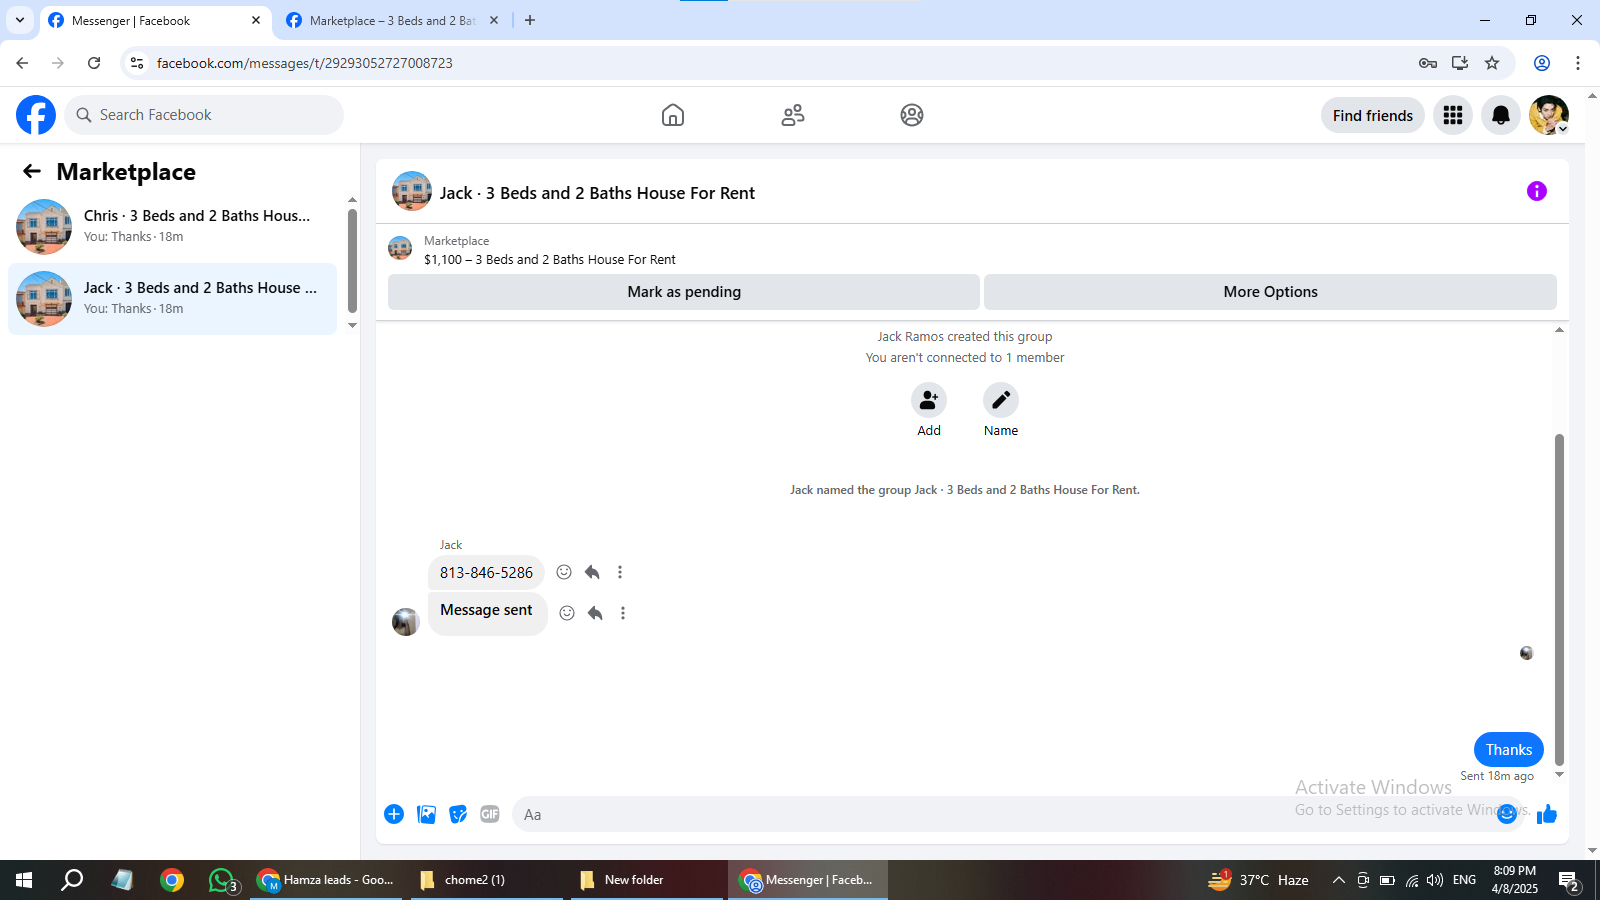Screen dimensions: 1600x900
Task: Go back in browser history
Action: click(22, 63)
